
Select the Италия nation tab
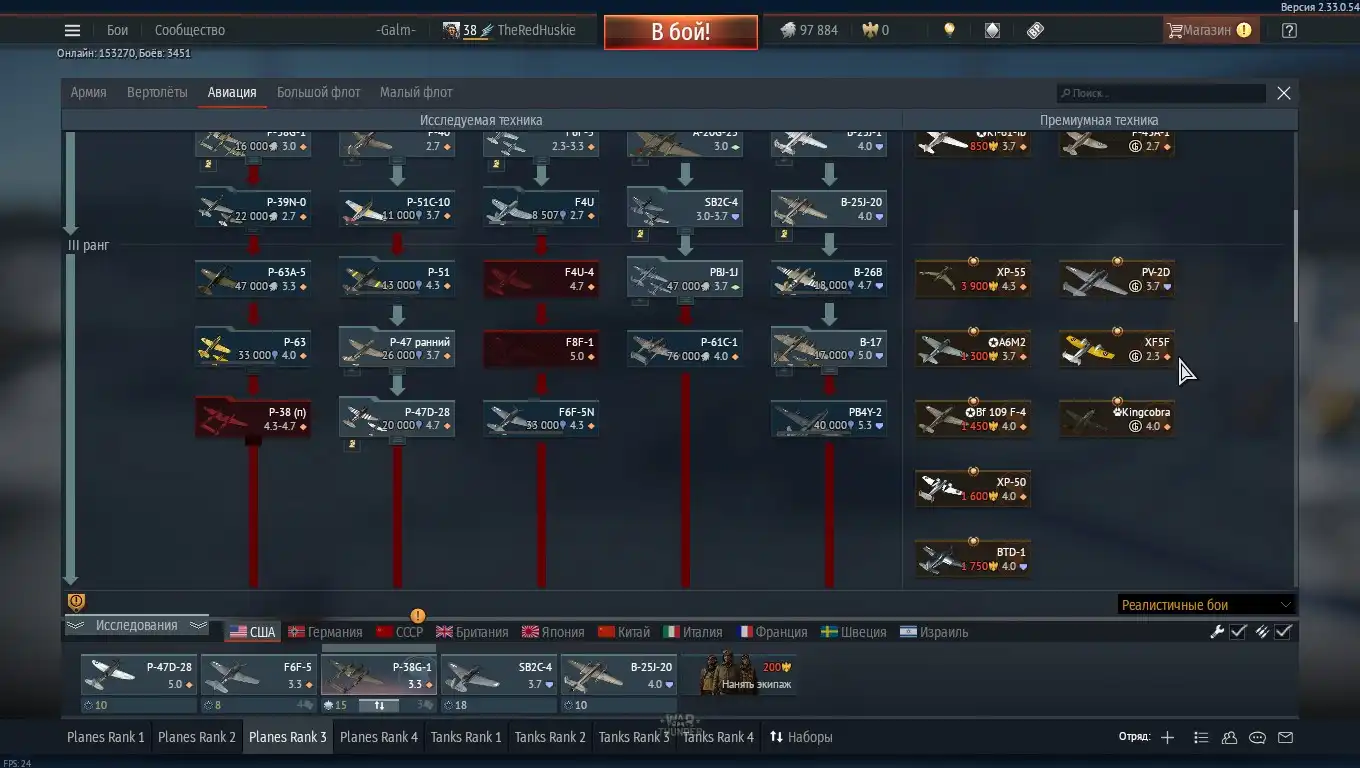[x=692, y=632]
